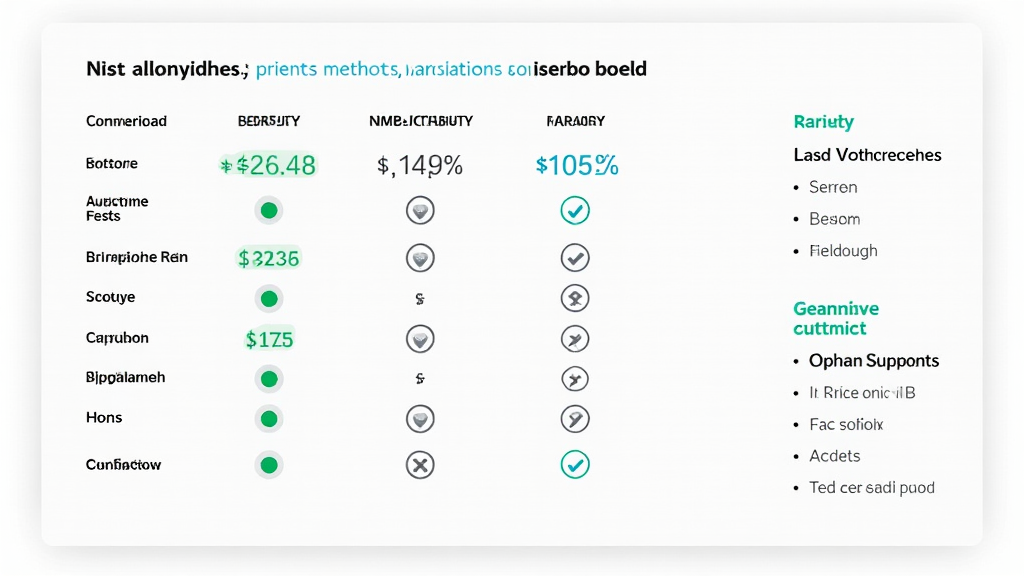Click the FARADRY column header

click(575, 121)
